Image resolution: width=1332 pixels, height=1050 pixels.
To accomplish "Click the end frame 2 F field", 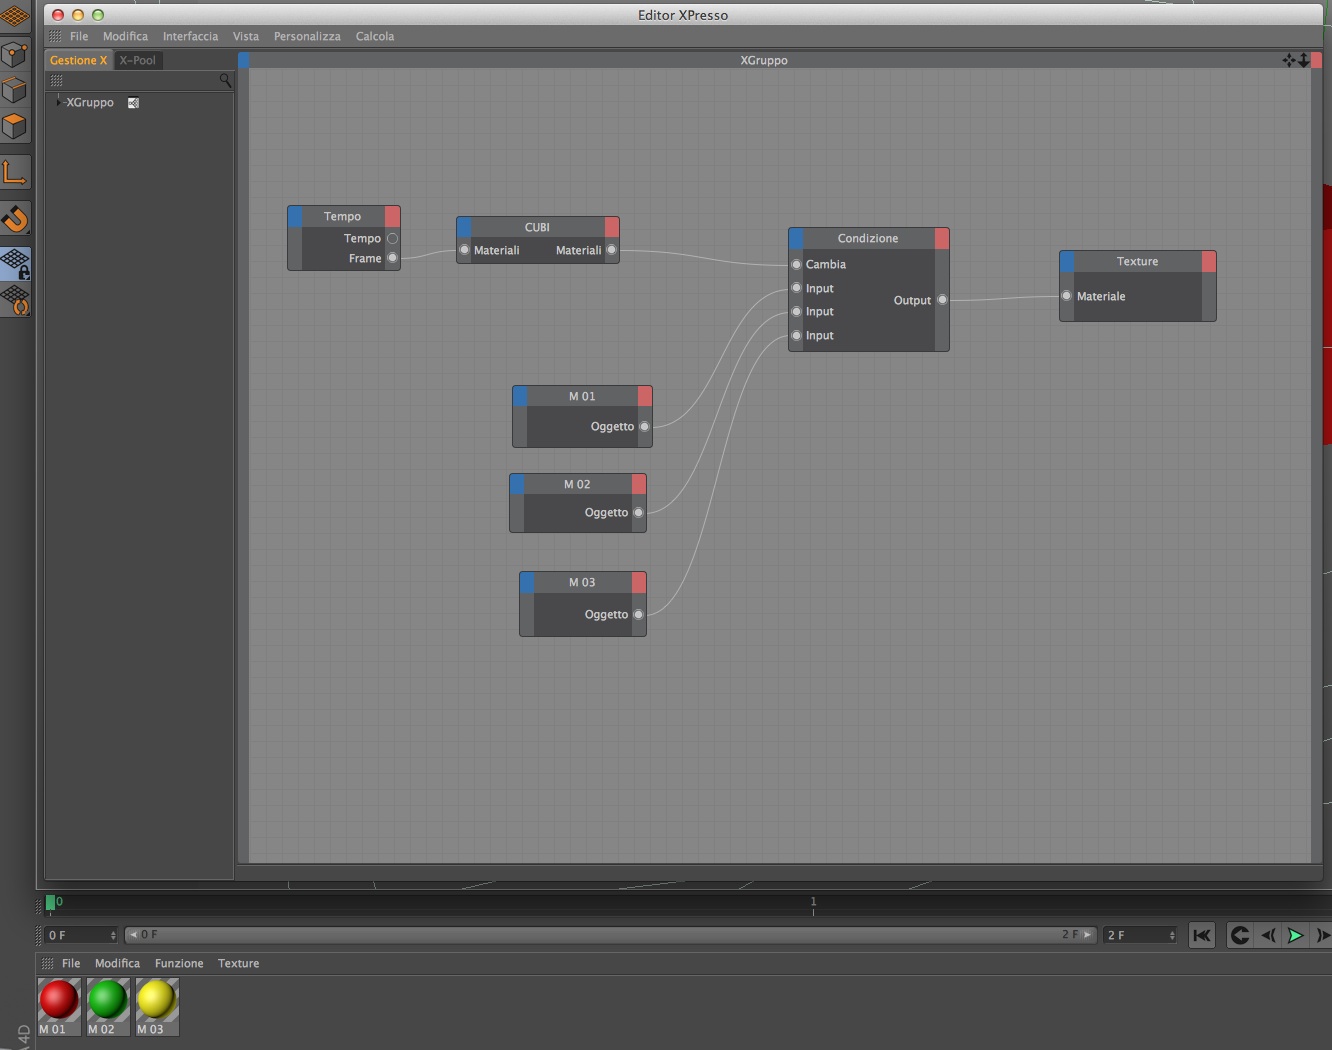I will point(1141,935).
